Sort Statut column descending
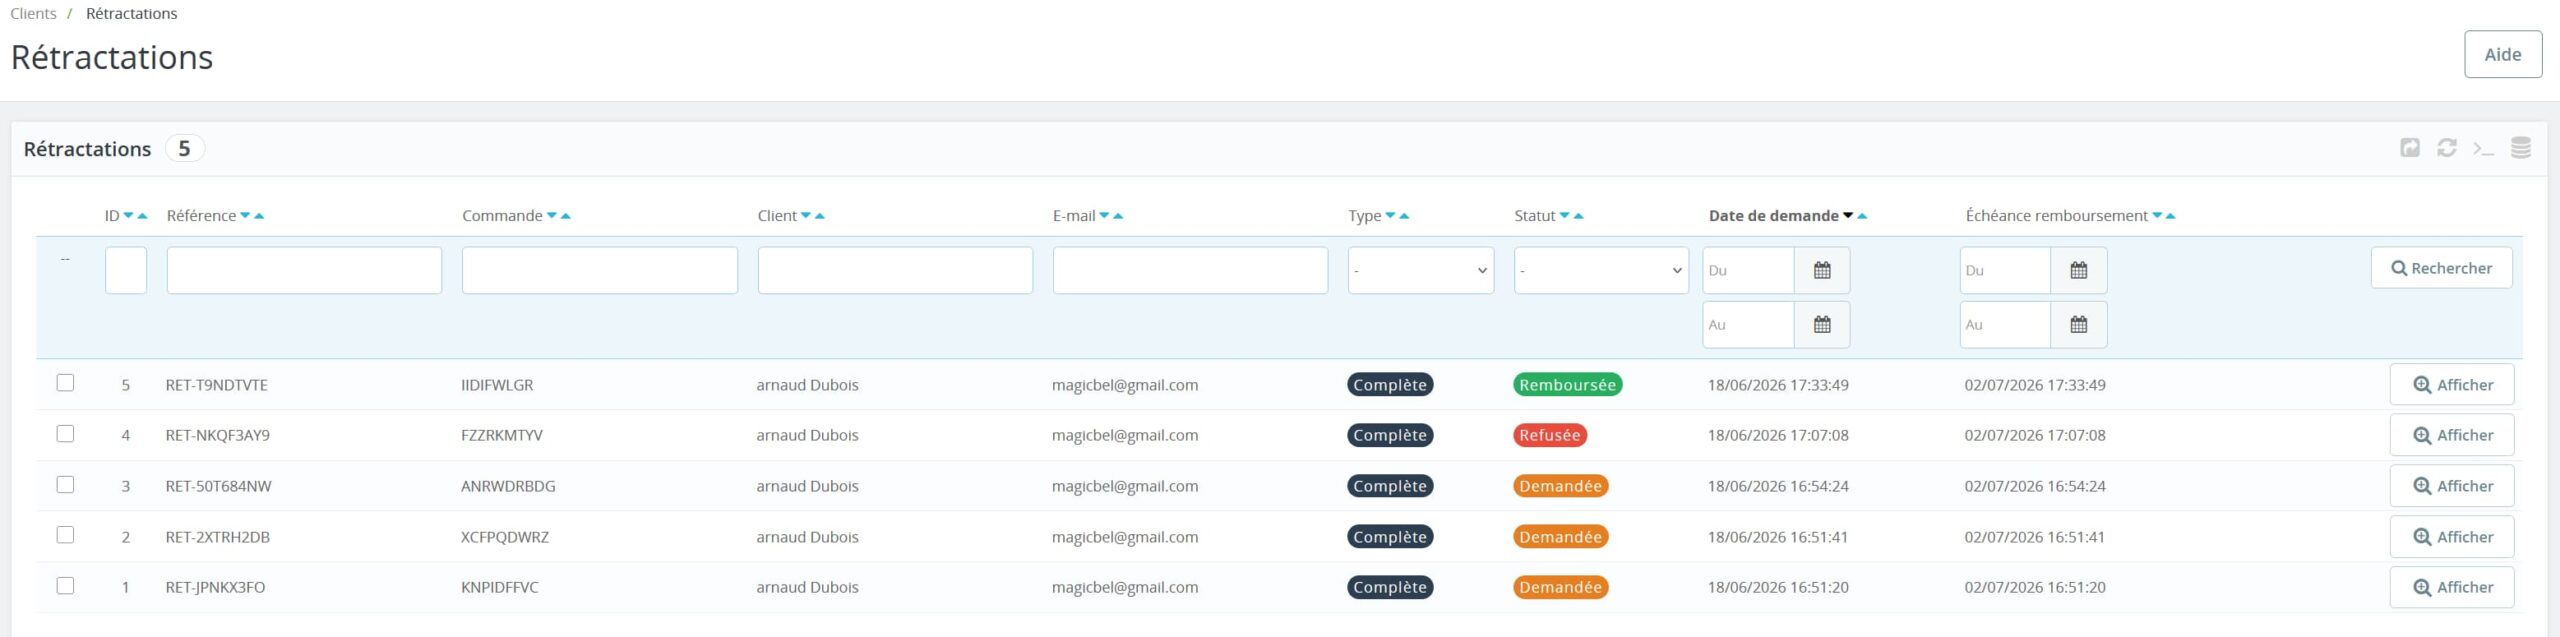2560x637 pixels. 1564,216
